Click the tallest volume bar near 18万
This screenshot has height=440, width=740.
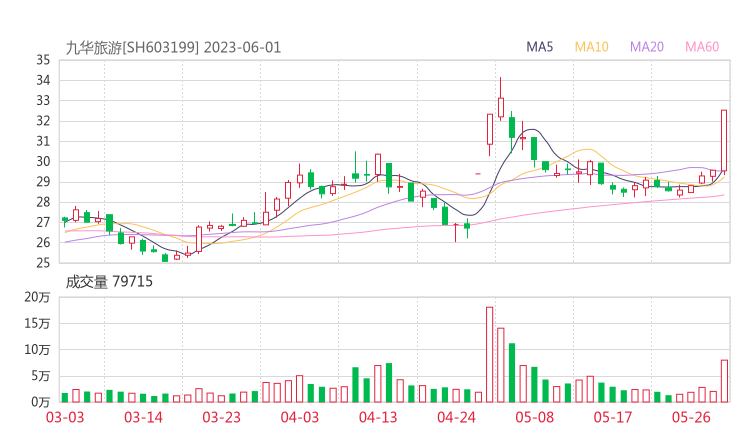tap(489, 355)
